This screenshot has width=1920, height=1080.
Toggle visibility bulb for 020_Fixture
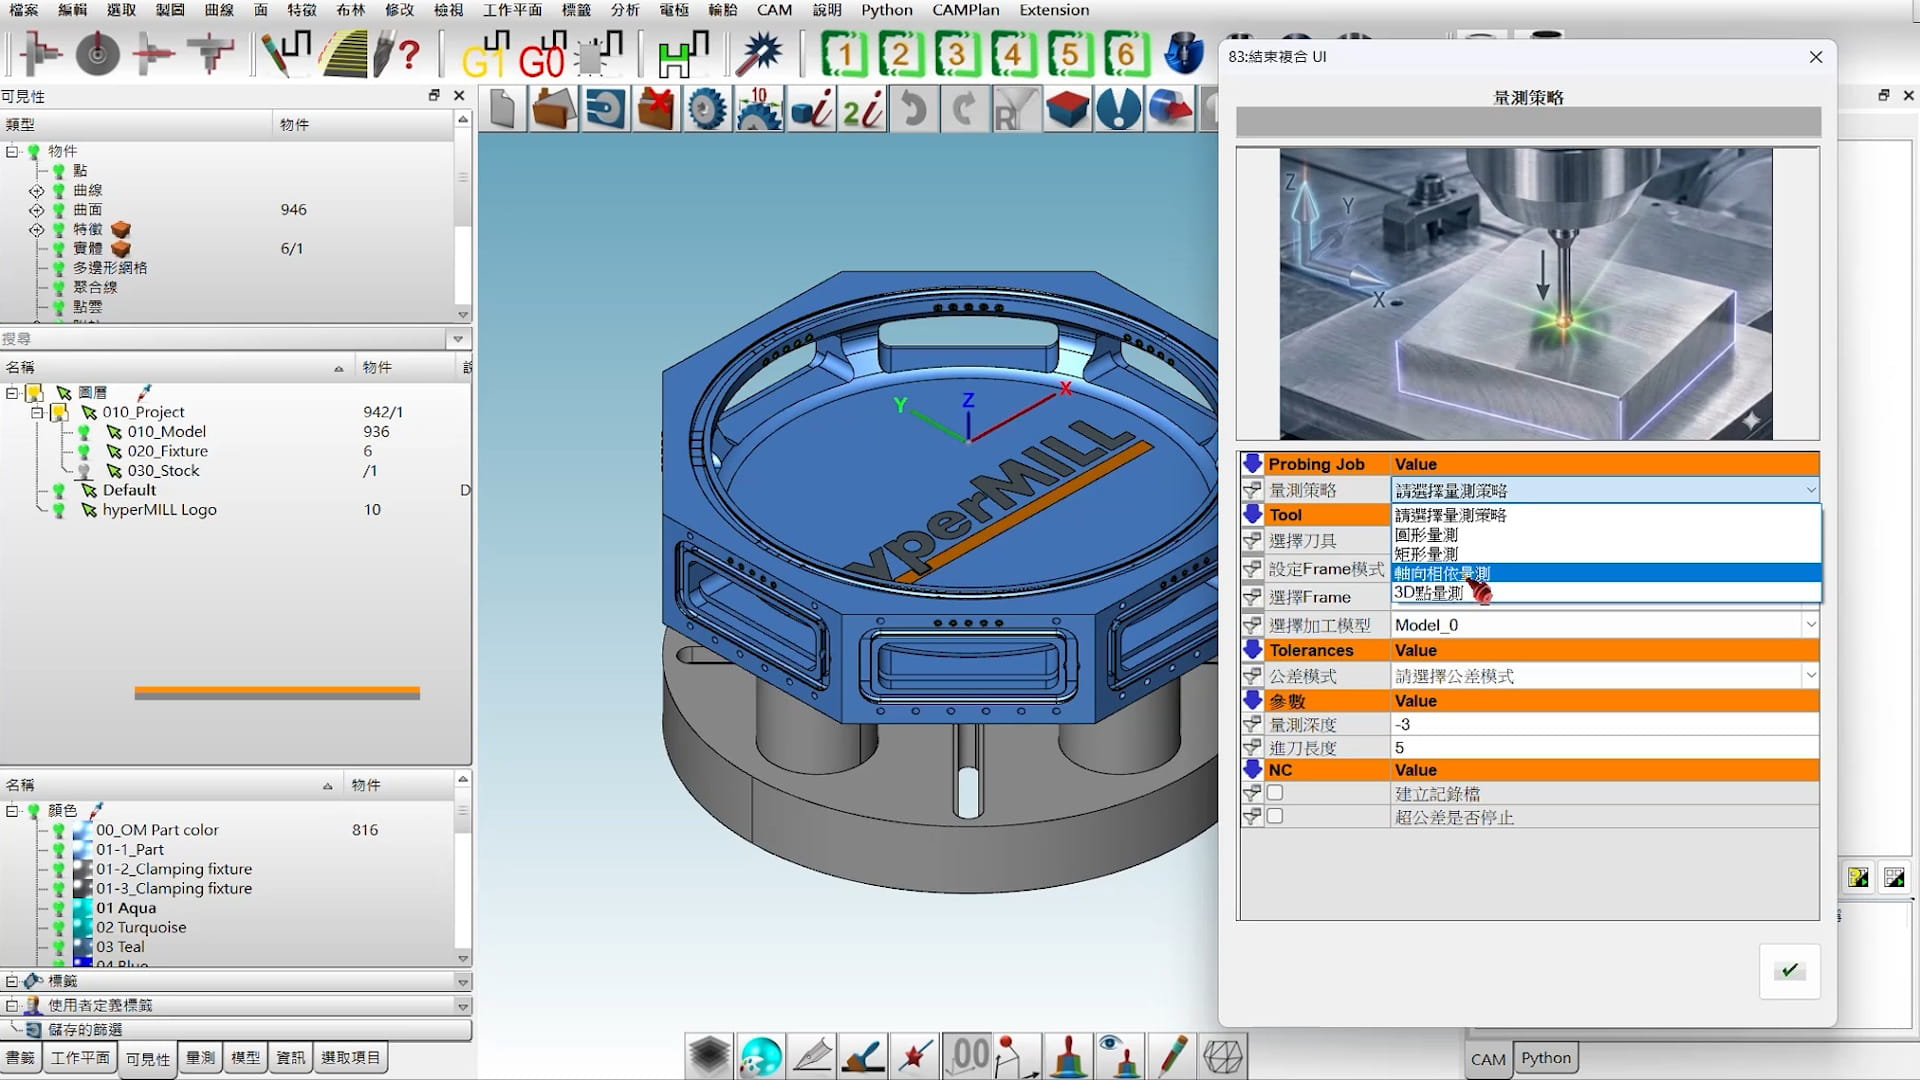point(84,452)
